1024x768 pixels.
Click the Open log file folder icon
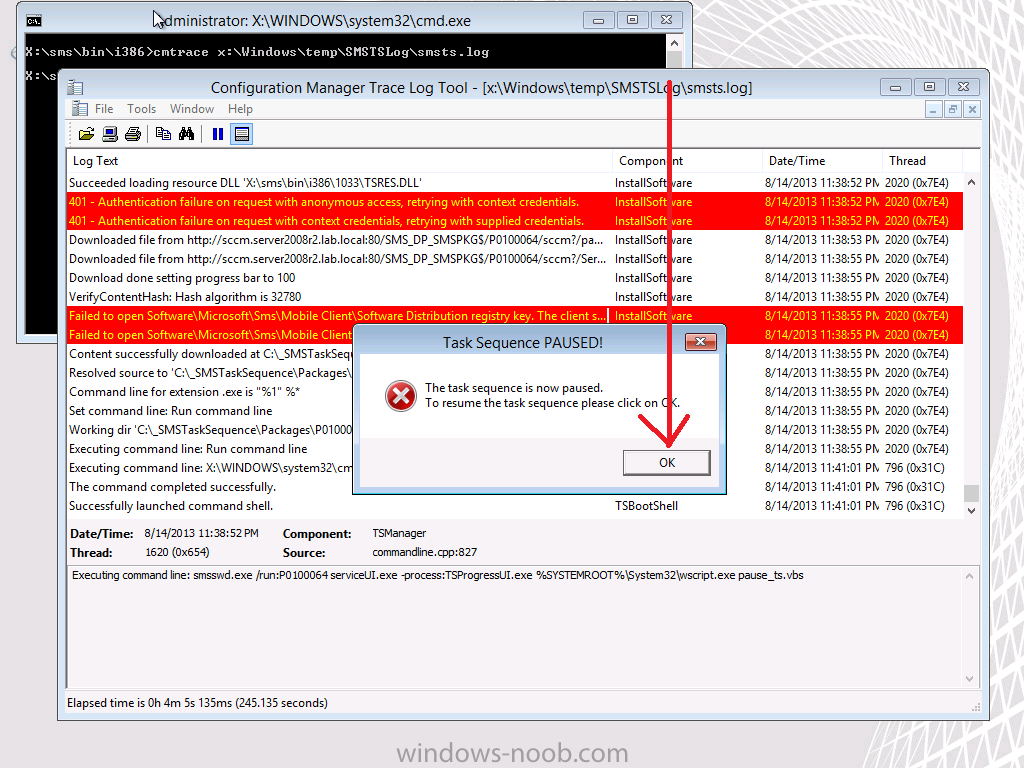click(86, 134)
